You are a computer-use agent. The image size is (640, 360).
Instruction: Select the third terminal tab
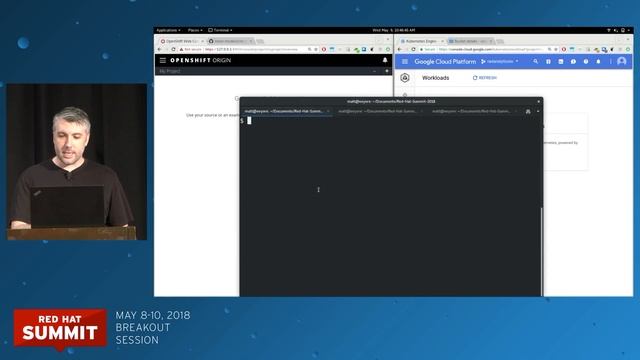tap(473, 111)
